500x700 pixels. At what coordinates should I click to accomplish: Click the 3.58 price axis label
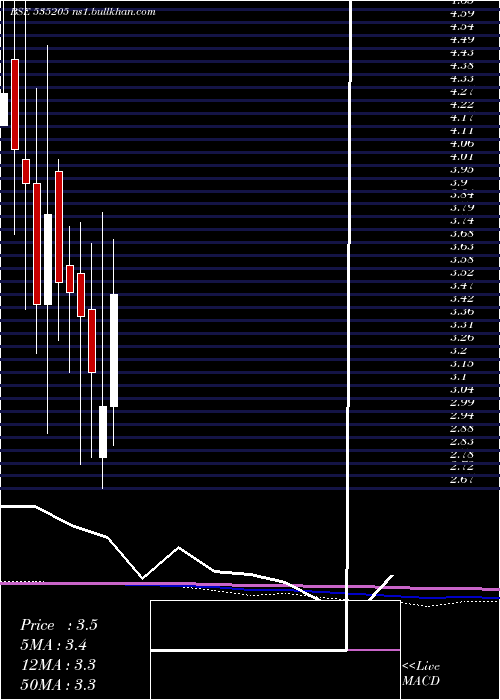462,259
